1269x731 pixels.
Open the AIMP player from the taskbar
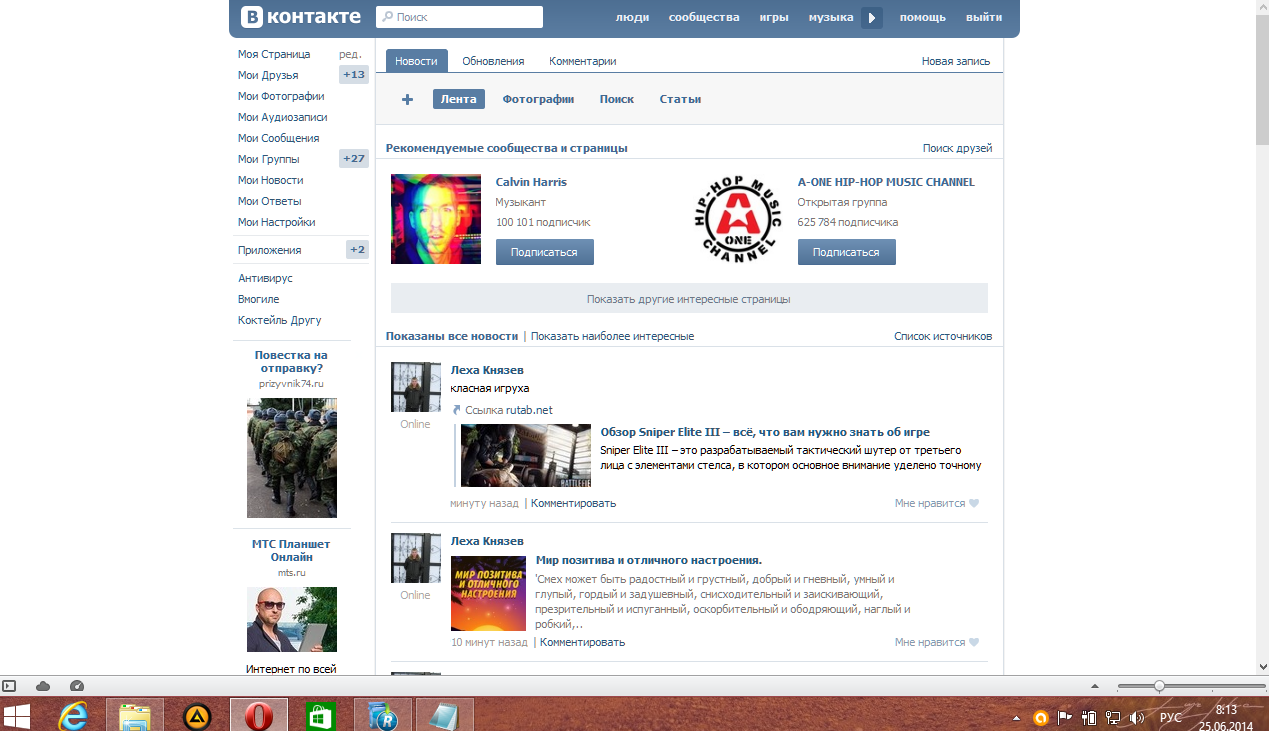point(197,716)
